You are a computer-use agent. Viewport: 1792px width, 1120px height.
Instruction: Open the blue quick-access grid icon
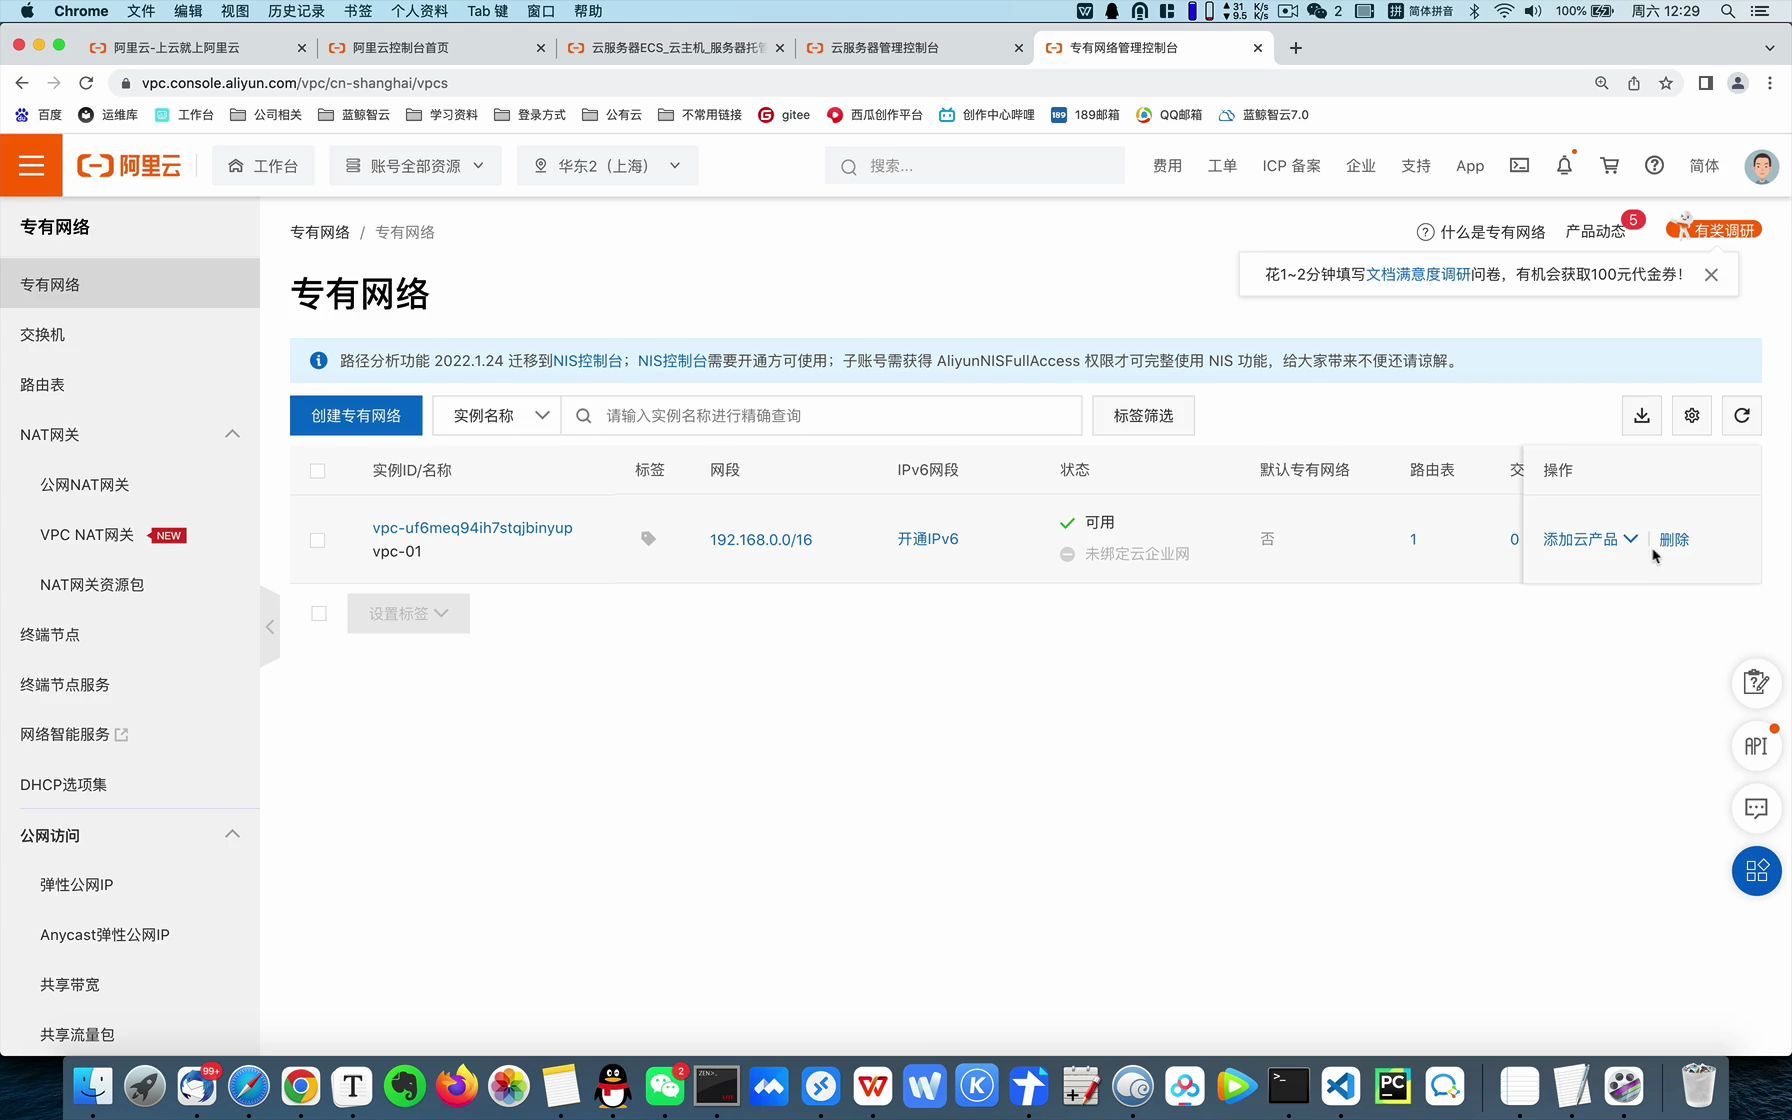1757,871
